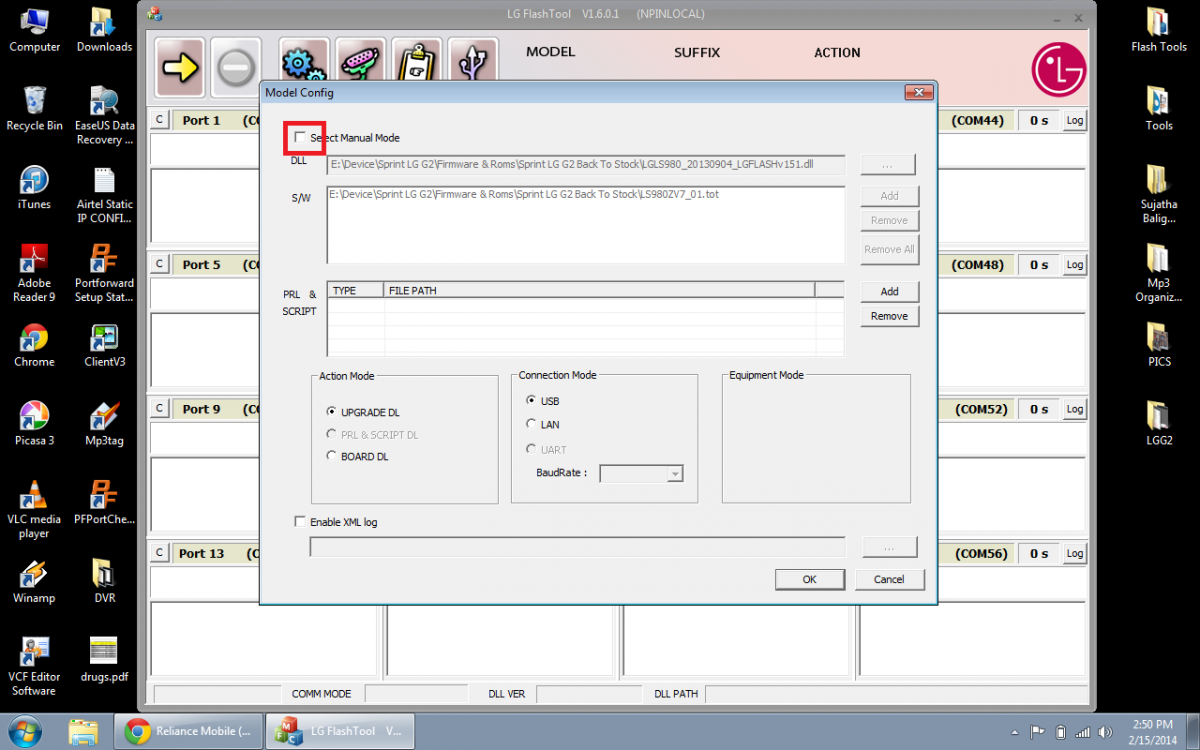The image size is (1200, 750).
Task: Click the volume icon in system tray
Action: (1106, 731)
